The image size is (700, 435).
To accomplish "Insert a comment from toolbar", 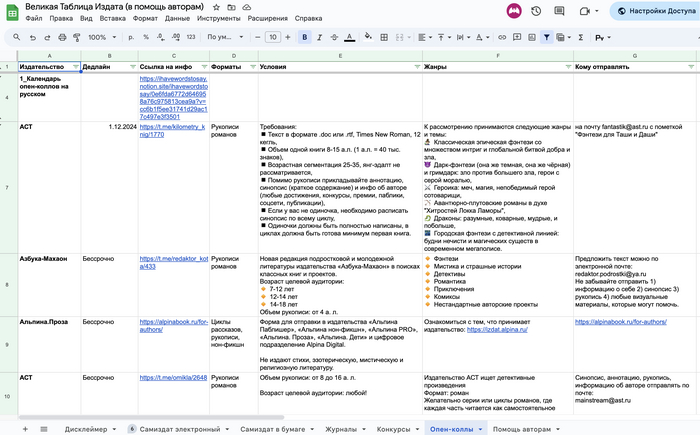I will [517, 38].
